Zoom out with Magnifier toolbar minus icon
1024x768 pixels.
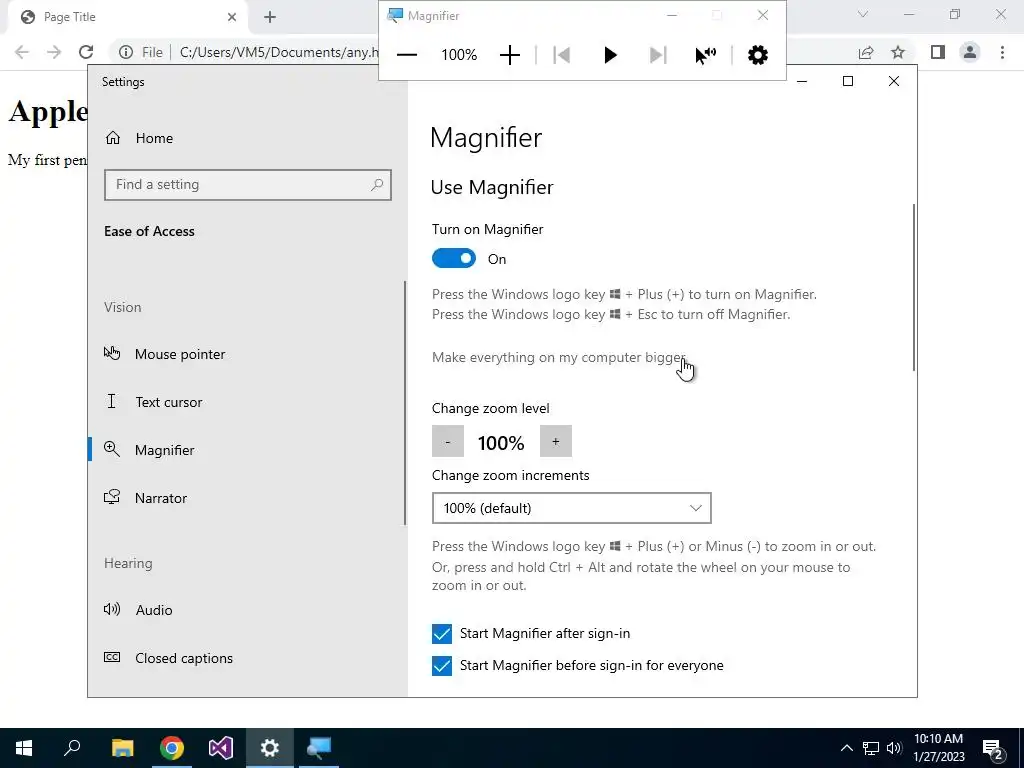(x=406, y=55)
